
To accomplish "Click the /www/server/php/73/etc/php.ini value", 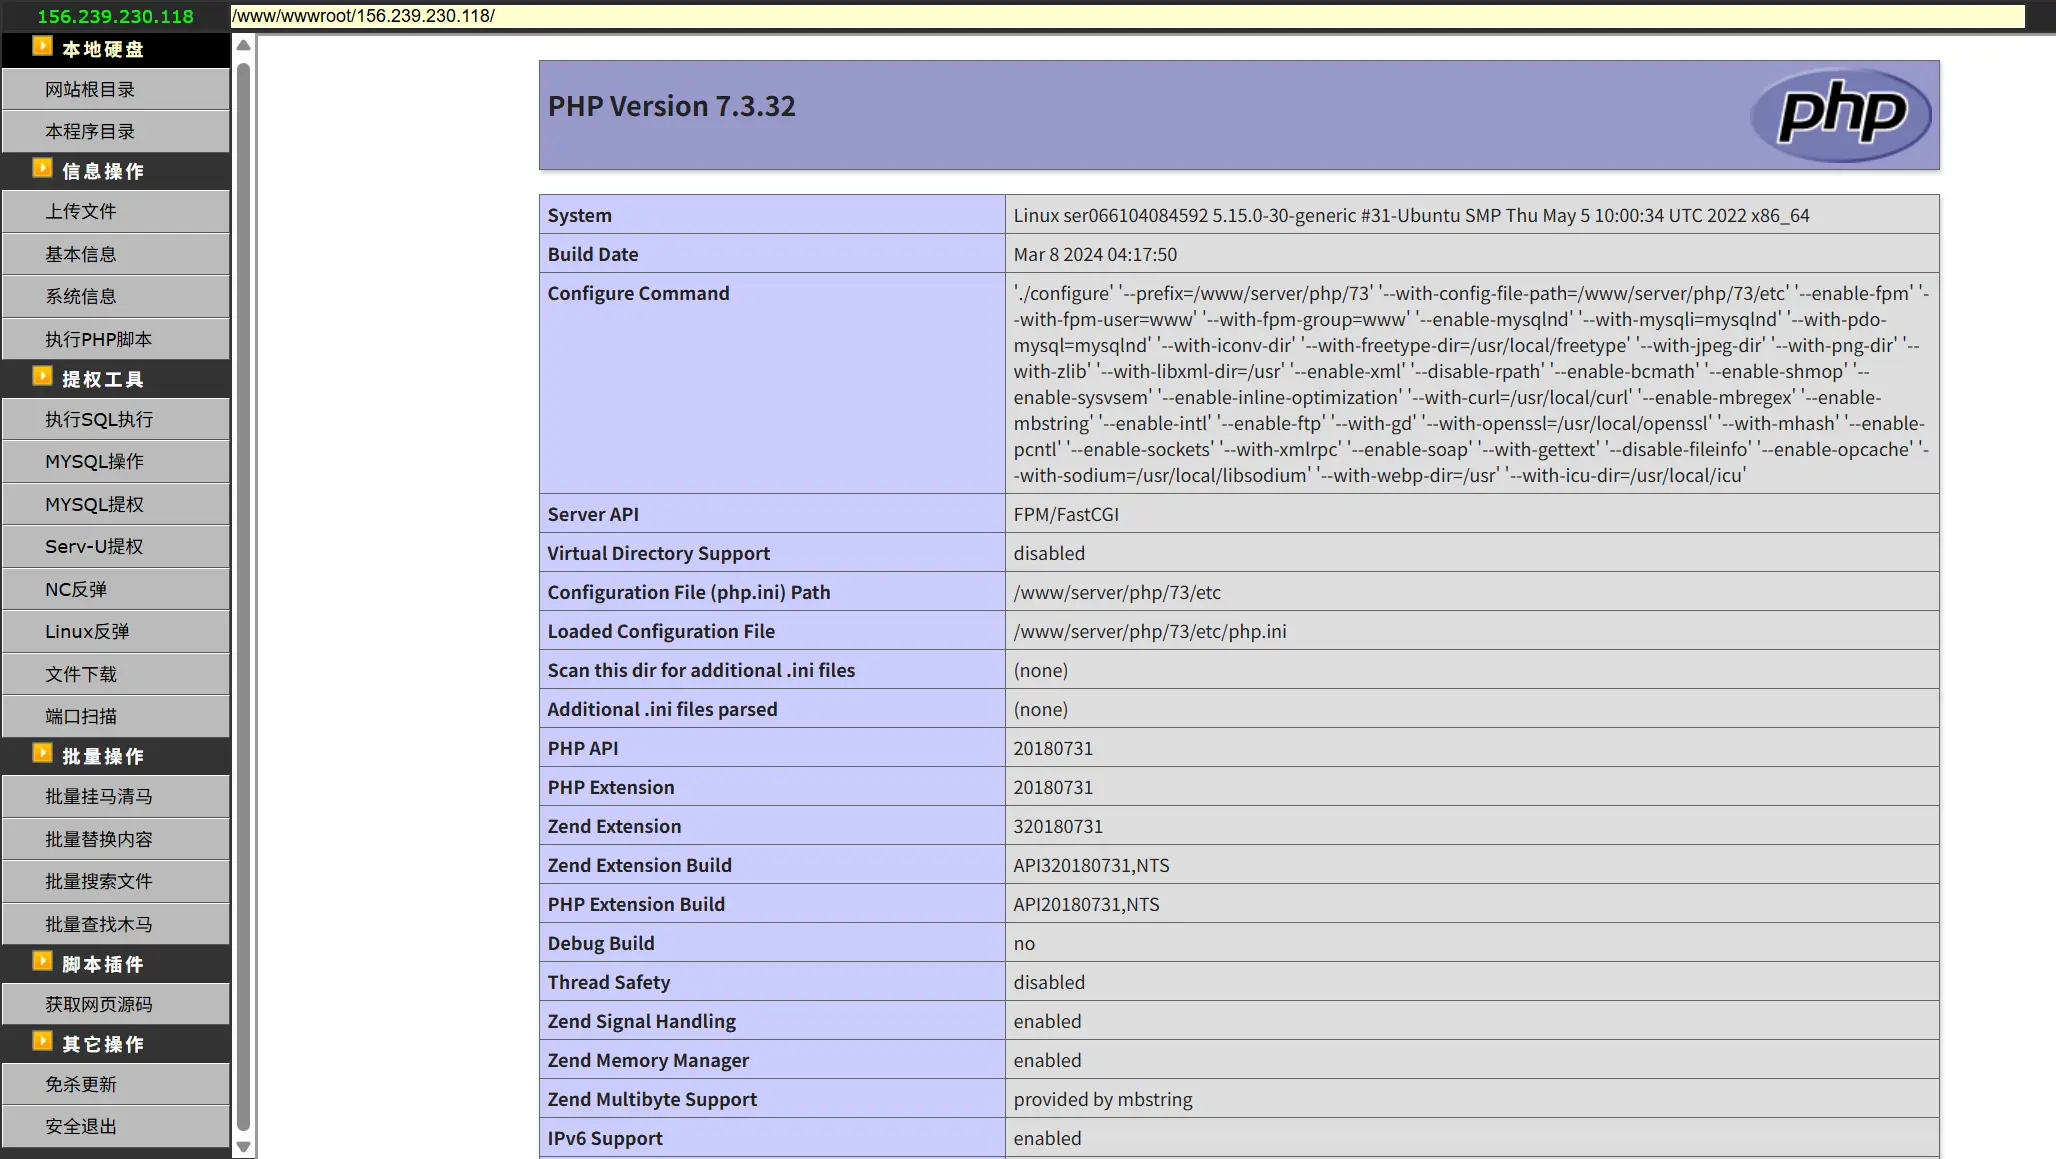I will coord(1150,631).
